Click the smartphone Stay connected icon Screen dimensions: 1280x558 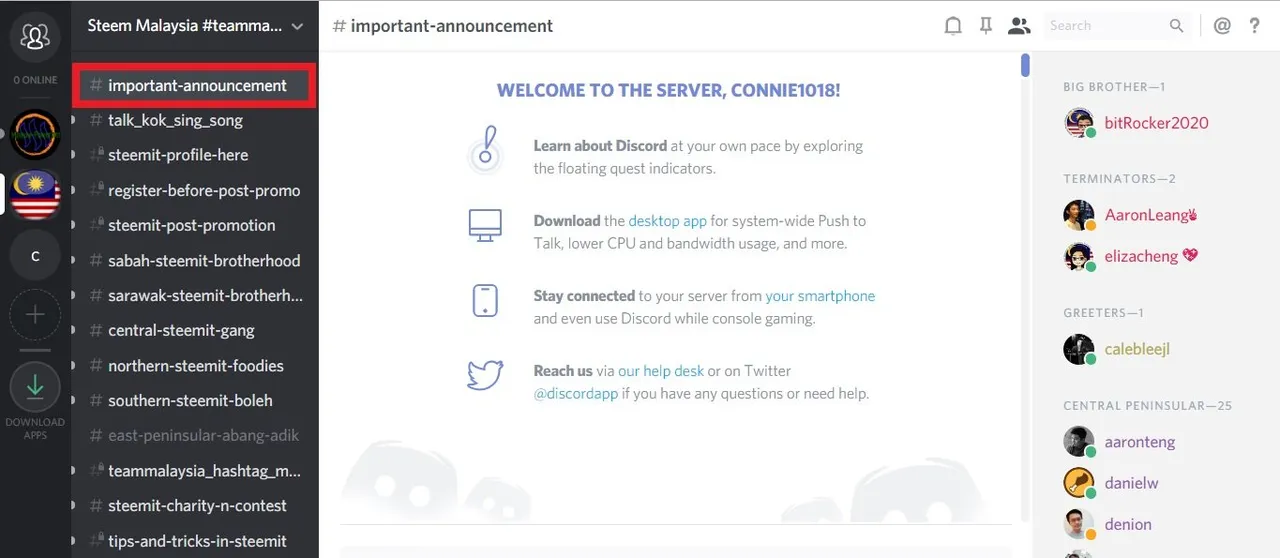coord(485,300)
